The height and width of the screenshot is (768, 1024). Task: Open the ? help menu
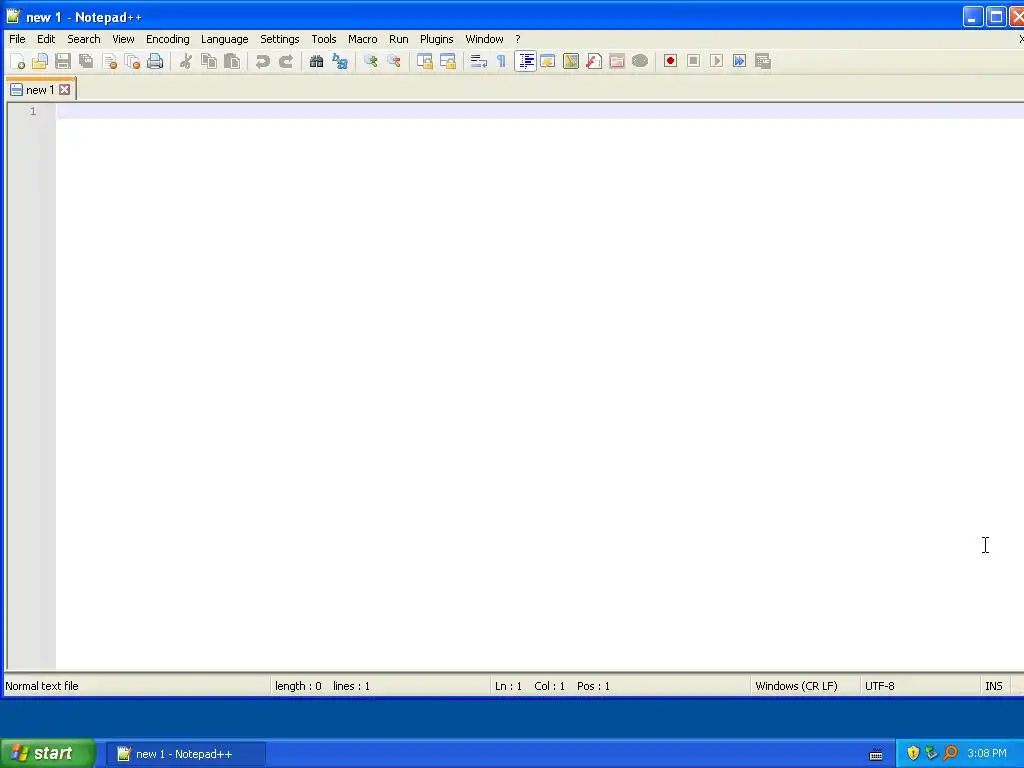pos(517,39)
